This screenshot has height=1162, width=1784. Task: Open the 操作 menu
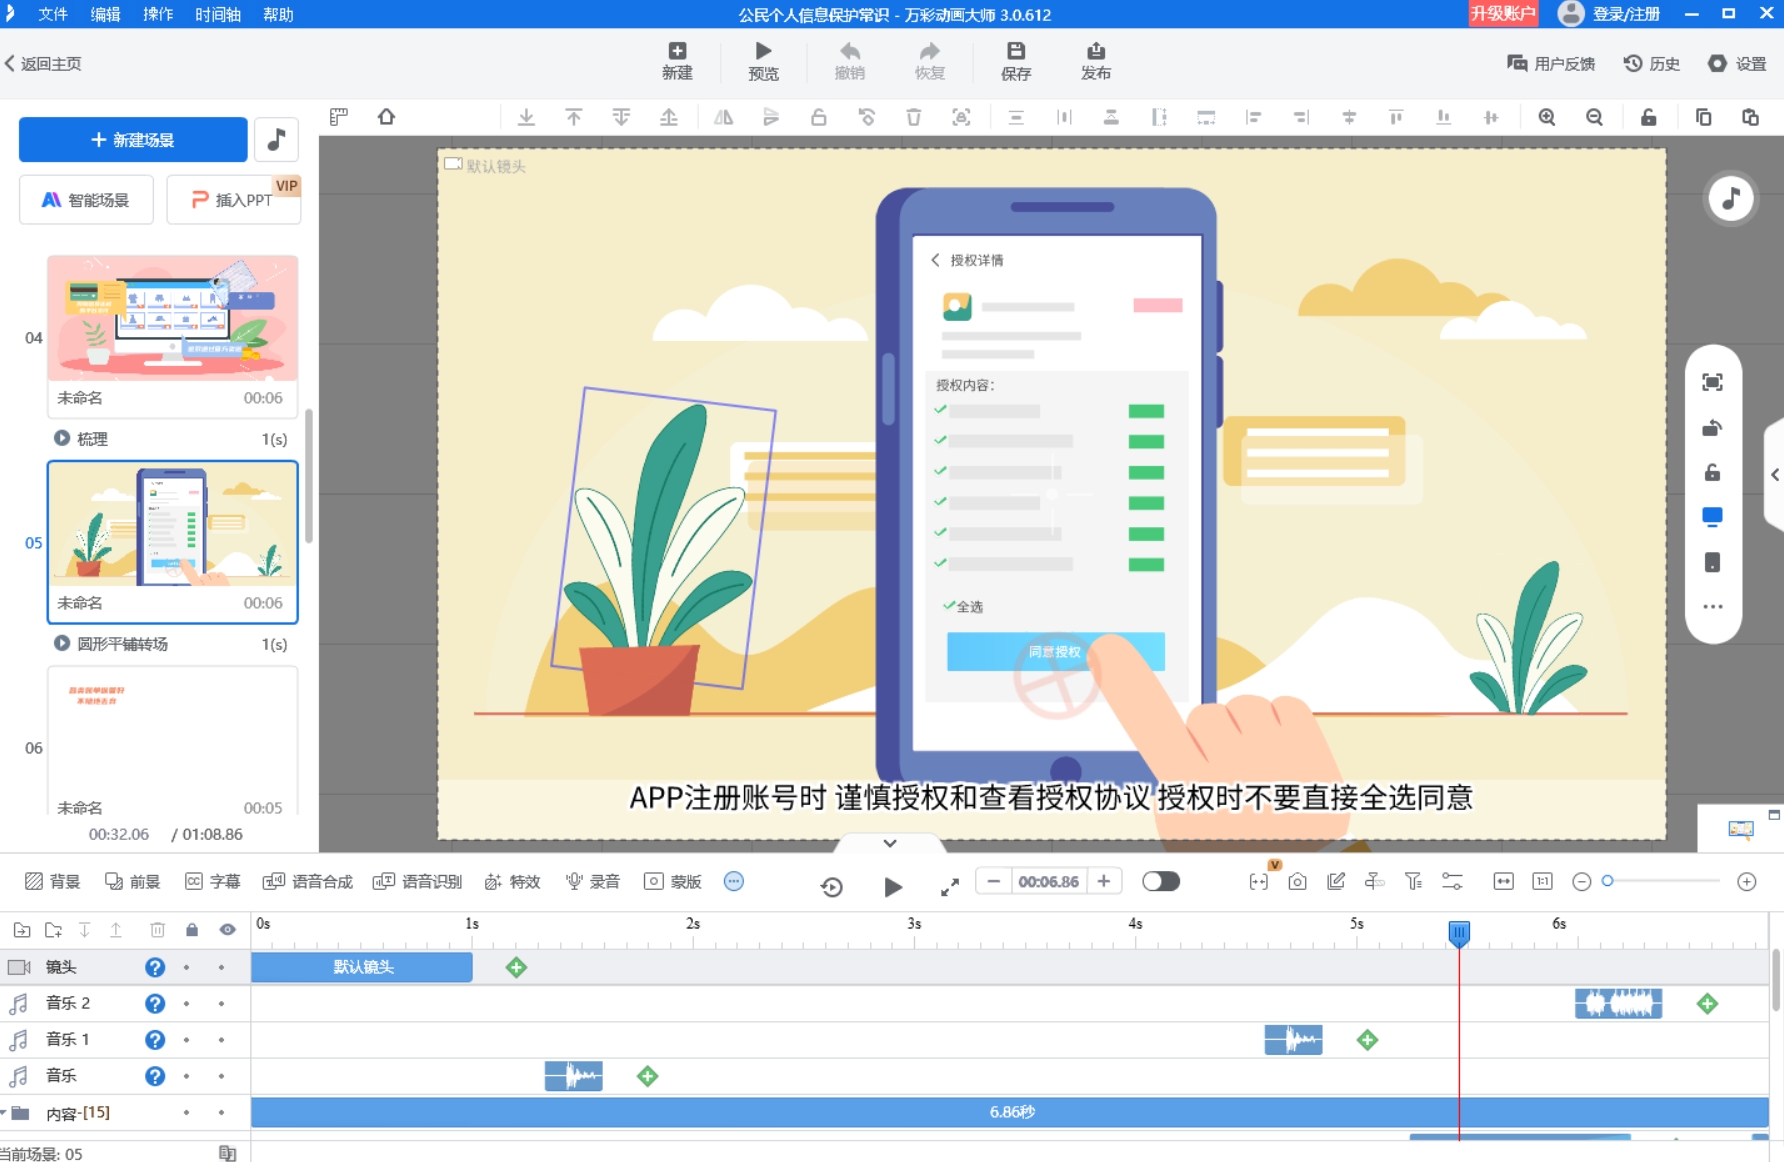click(158, 14)
